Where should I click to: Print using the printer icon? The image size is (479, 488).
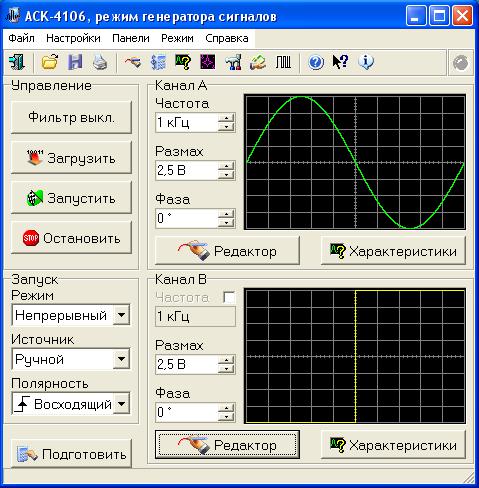[x=100, y=62]
